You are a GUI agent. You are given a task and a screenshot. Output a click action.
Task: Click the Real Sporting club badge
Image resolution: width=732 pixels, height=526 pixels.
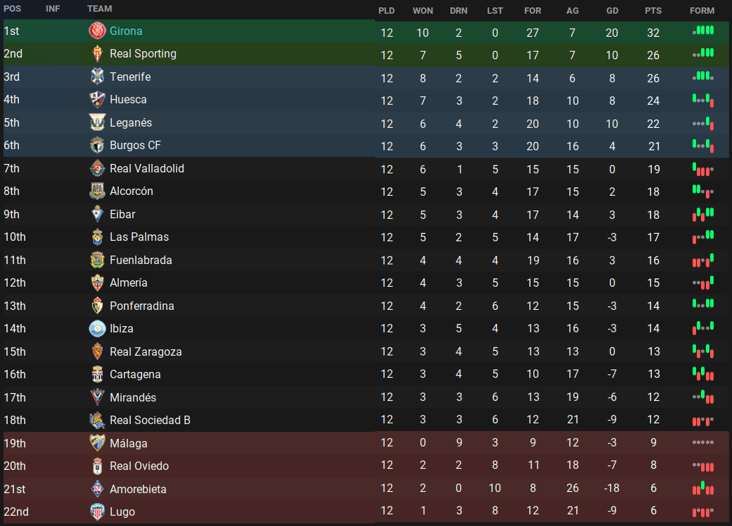[97, 54]
